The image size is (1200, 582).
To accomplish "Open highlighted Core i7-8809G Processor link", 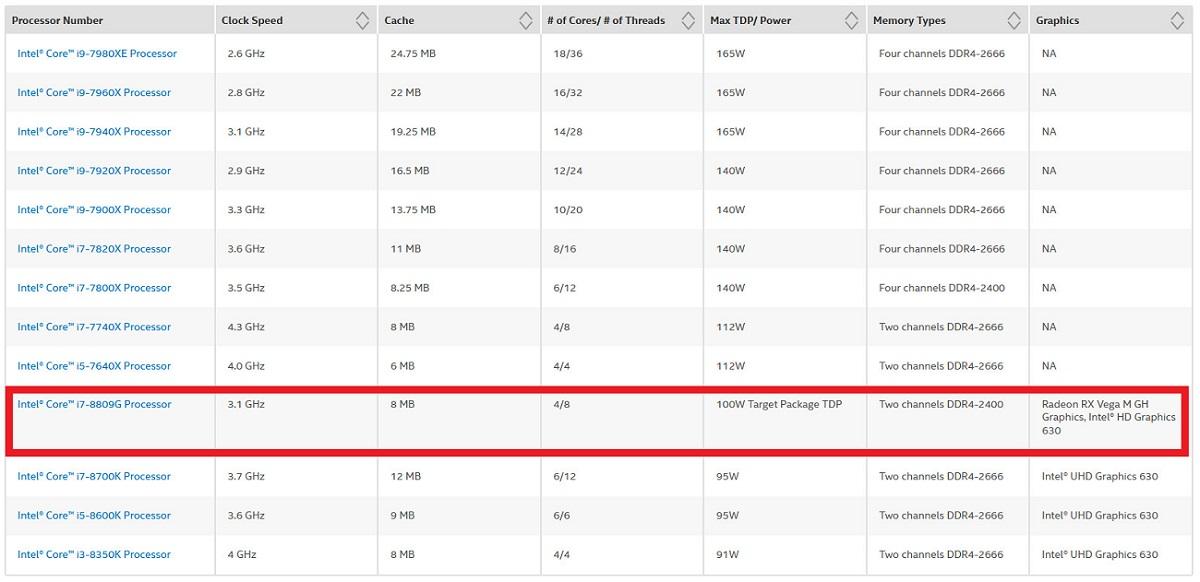I will point(94,405).
